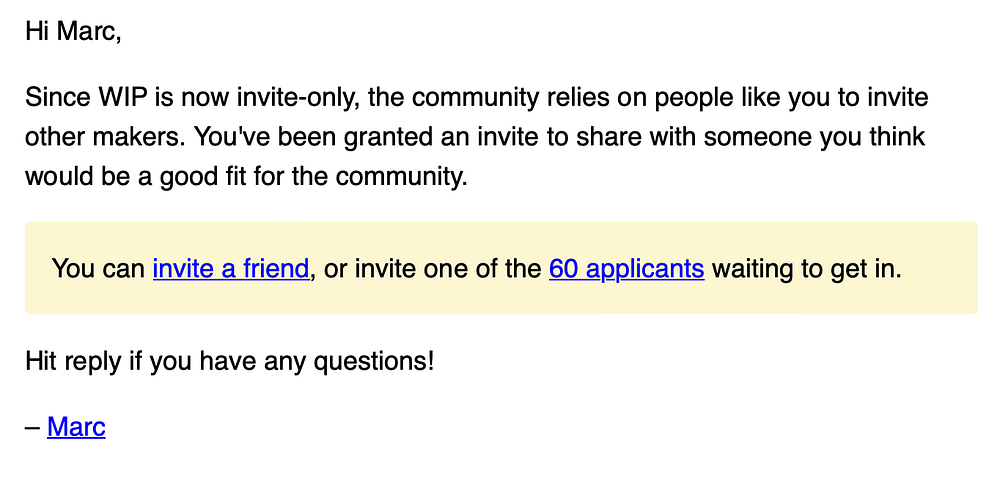1000x477 pixels.
Task: Follow the "60 applicants" link
Action: click(626, 268)
